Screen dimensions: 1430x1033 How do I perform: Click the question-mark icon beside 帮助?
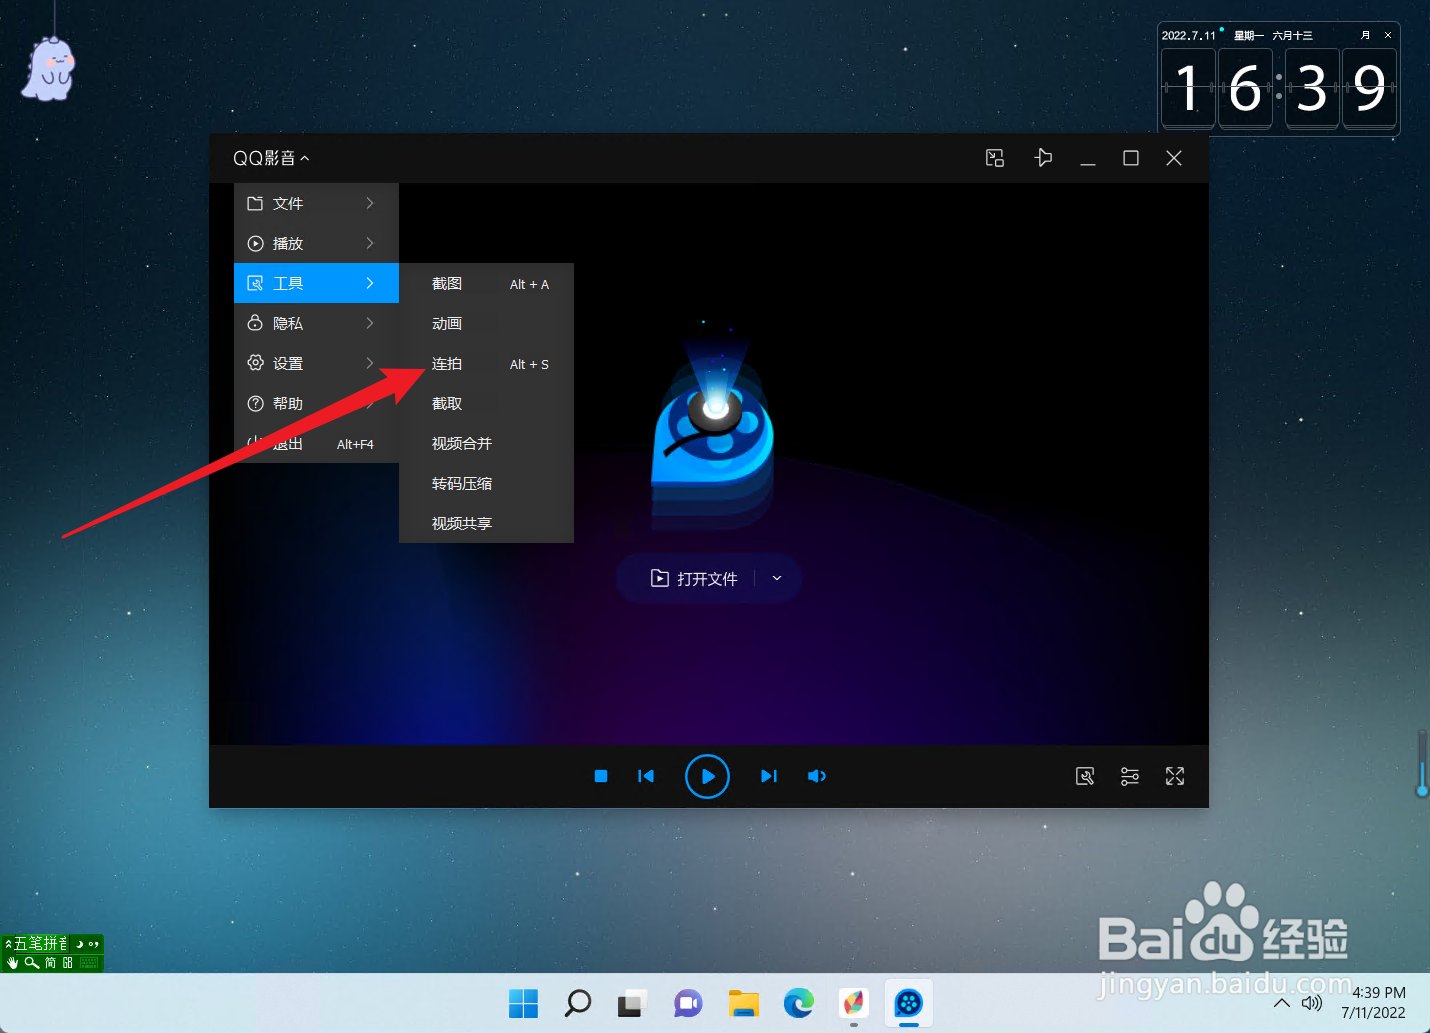point(255,403)
